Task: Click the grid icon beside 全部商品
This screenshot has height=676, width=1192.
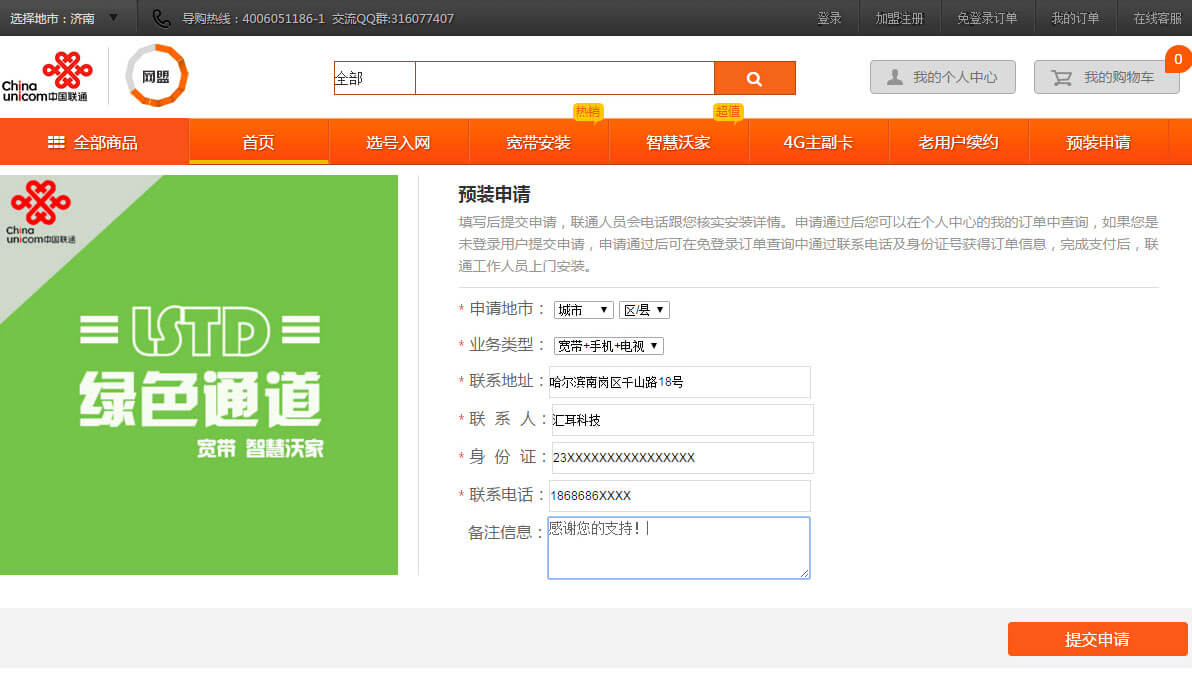Action: click(55, 142)
